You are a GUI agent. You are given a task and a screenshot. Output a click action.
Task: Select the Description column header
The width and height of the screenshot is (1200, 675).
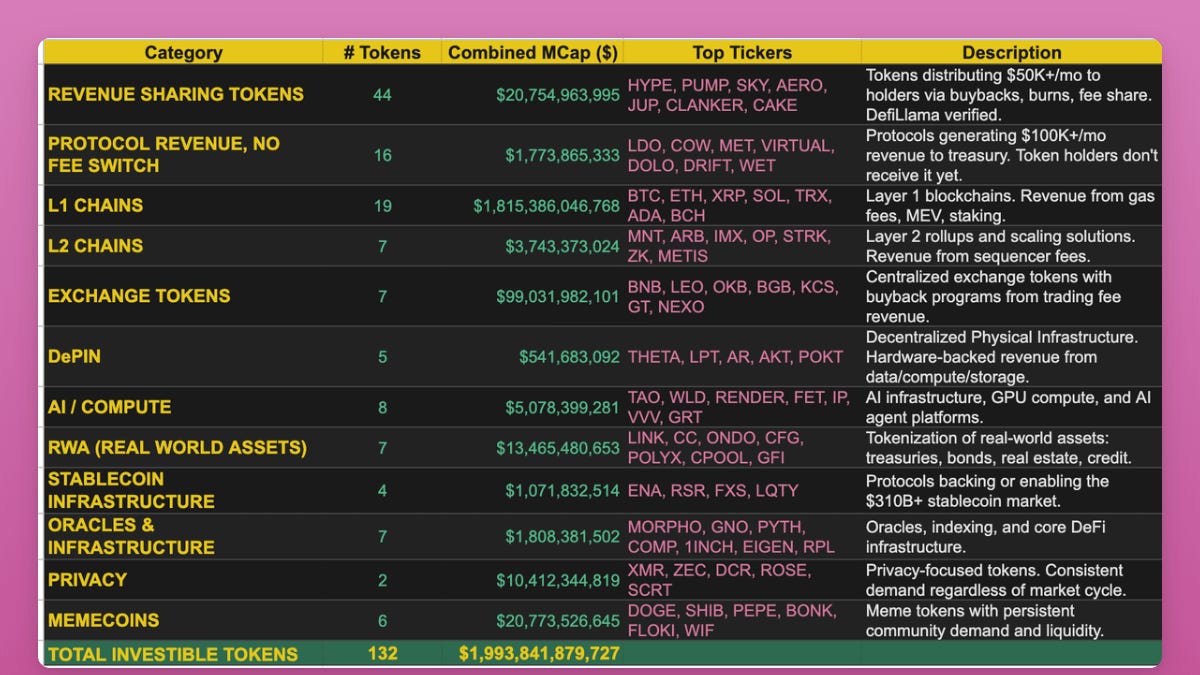pos(1011,52)
